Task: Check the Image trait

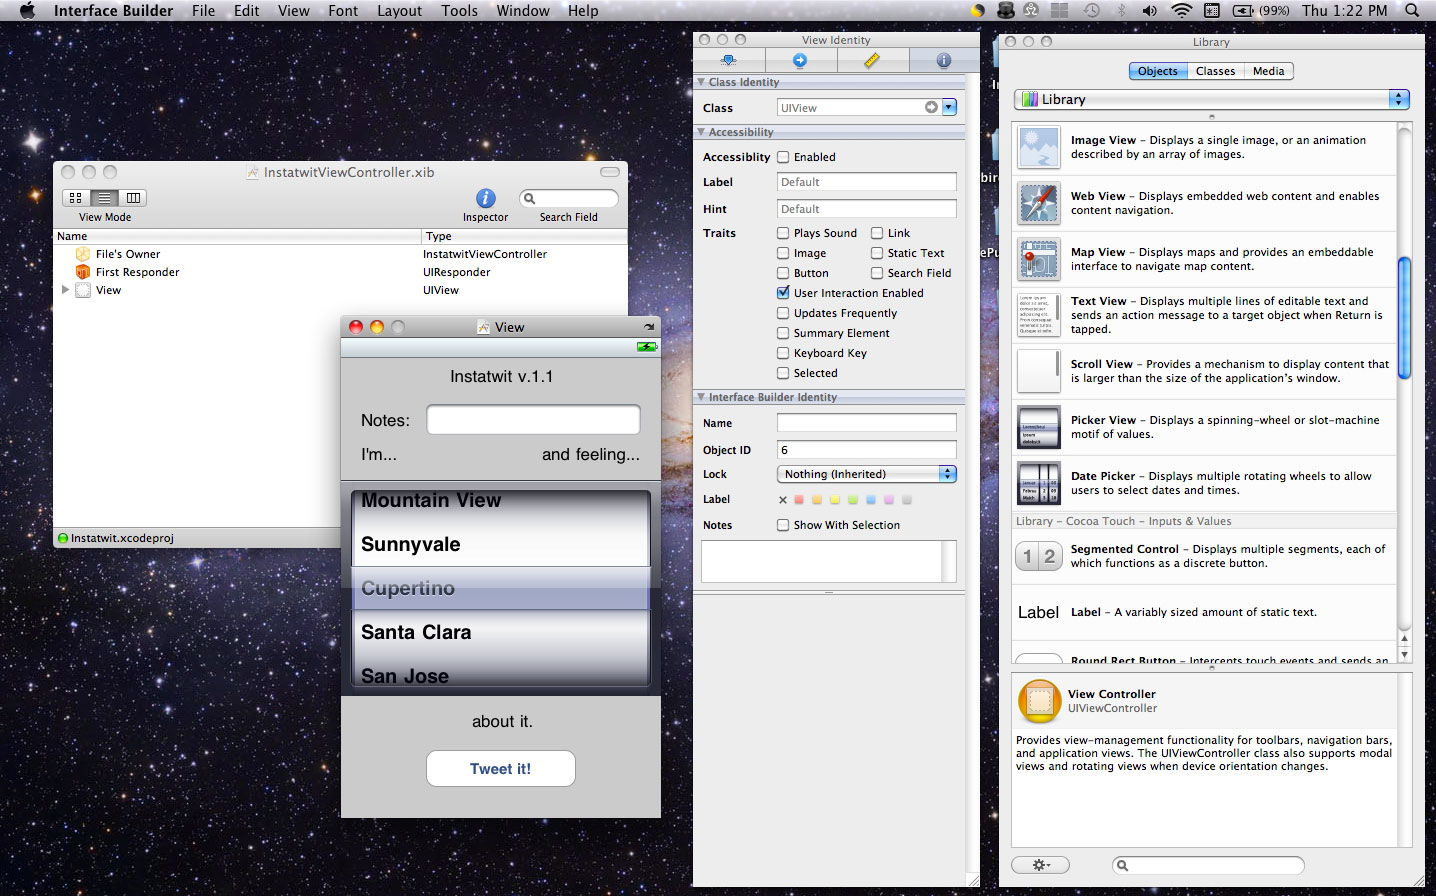Action: (x=783, y=253)
